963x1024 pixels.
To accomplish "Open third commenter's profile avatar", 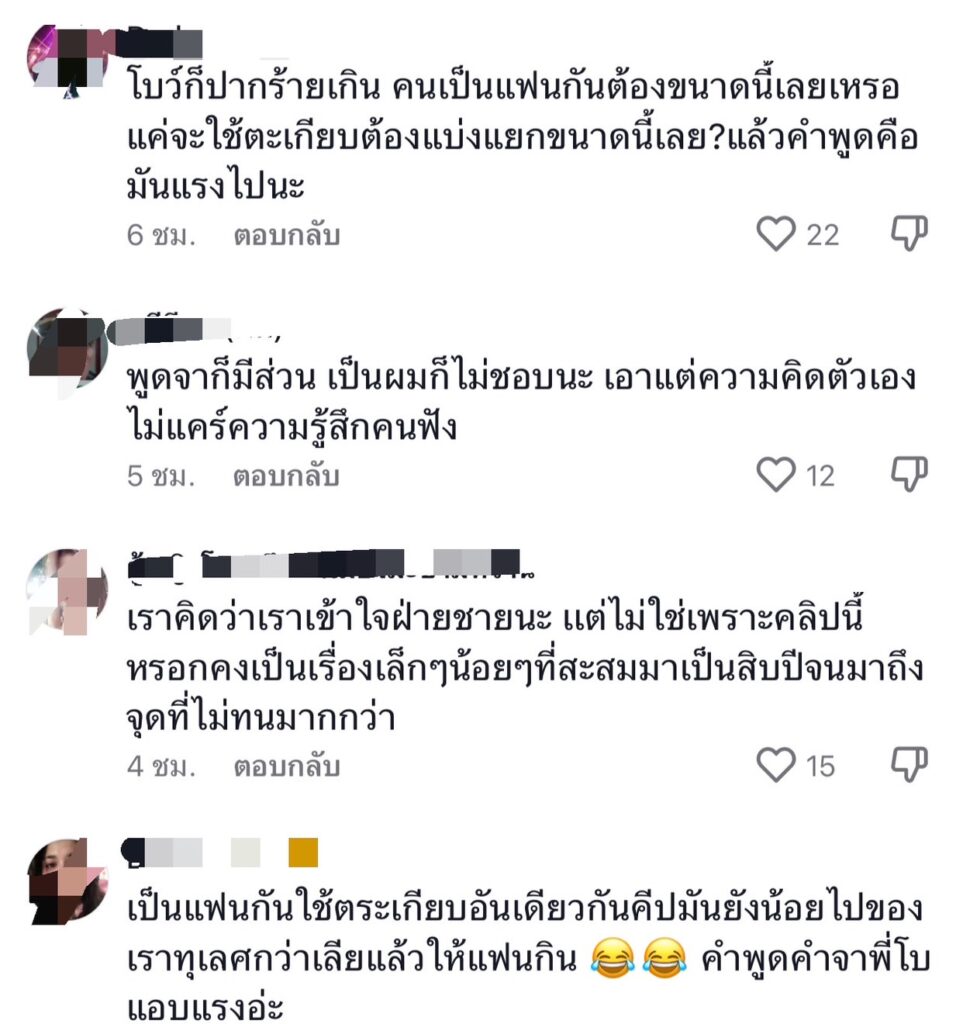I will tap(67, 592).
